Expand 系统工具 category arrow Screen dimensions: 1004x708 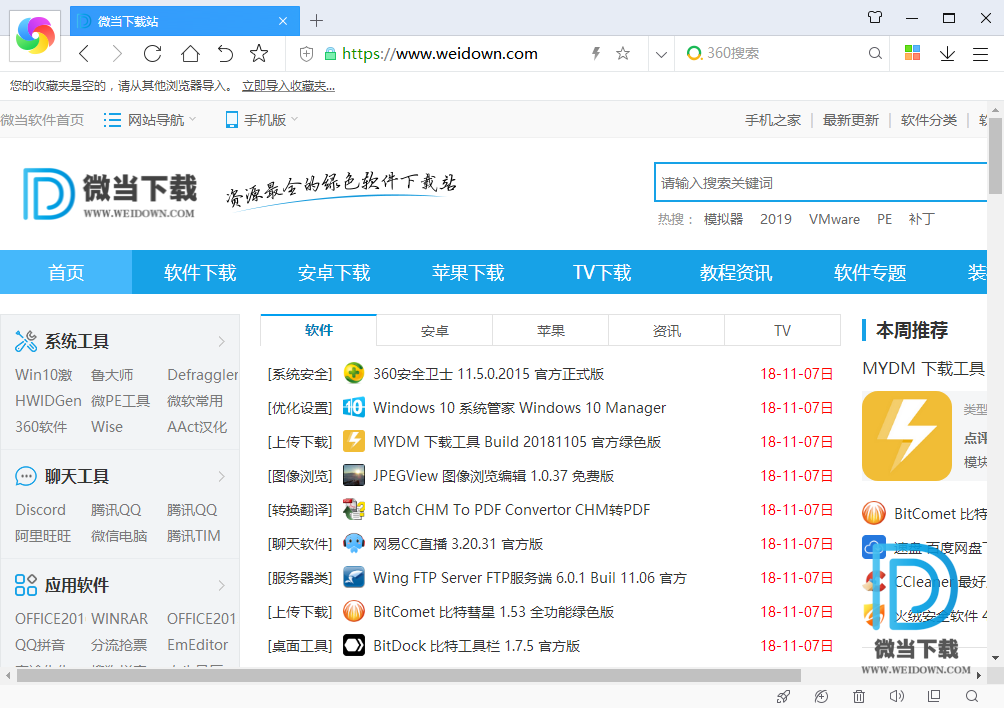pos(222,341)
